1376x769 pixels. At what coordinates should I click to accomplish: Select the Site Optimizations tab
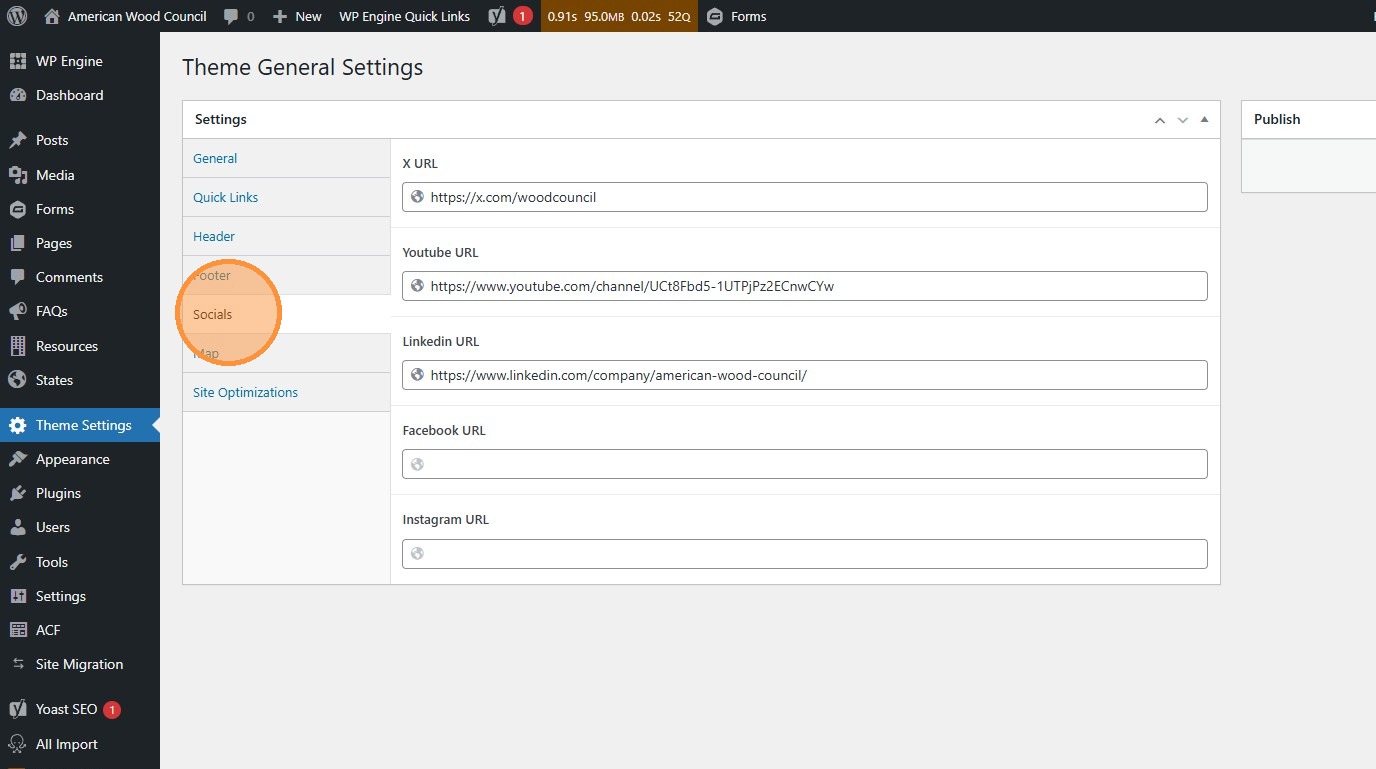point(245,392)
